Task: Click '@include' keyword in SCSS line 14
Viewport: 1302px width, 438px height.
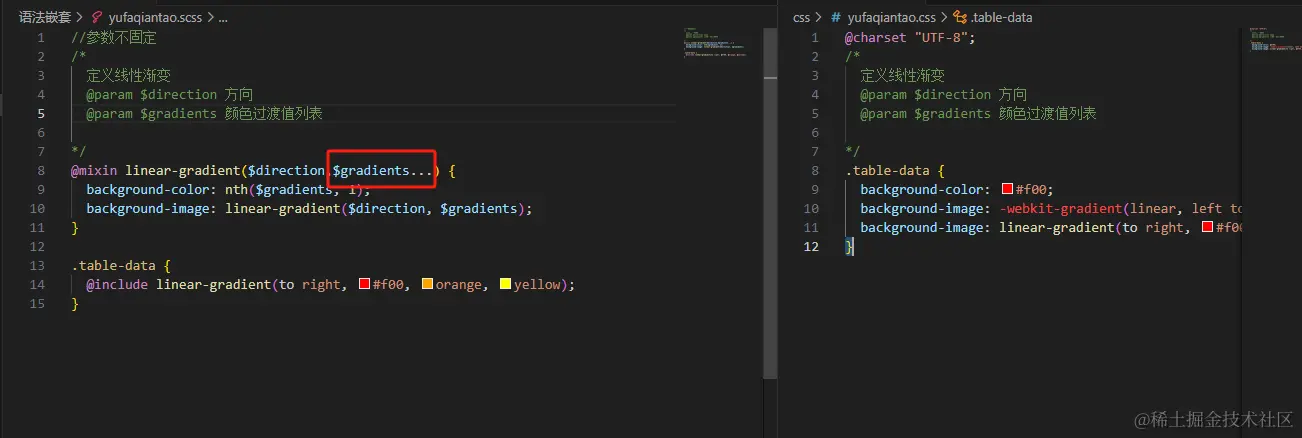Action: click(117, 284)
